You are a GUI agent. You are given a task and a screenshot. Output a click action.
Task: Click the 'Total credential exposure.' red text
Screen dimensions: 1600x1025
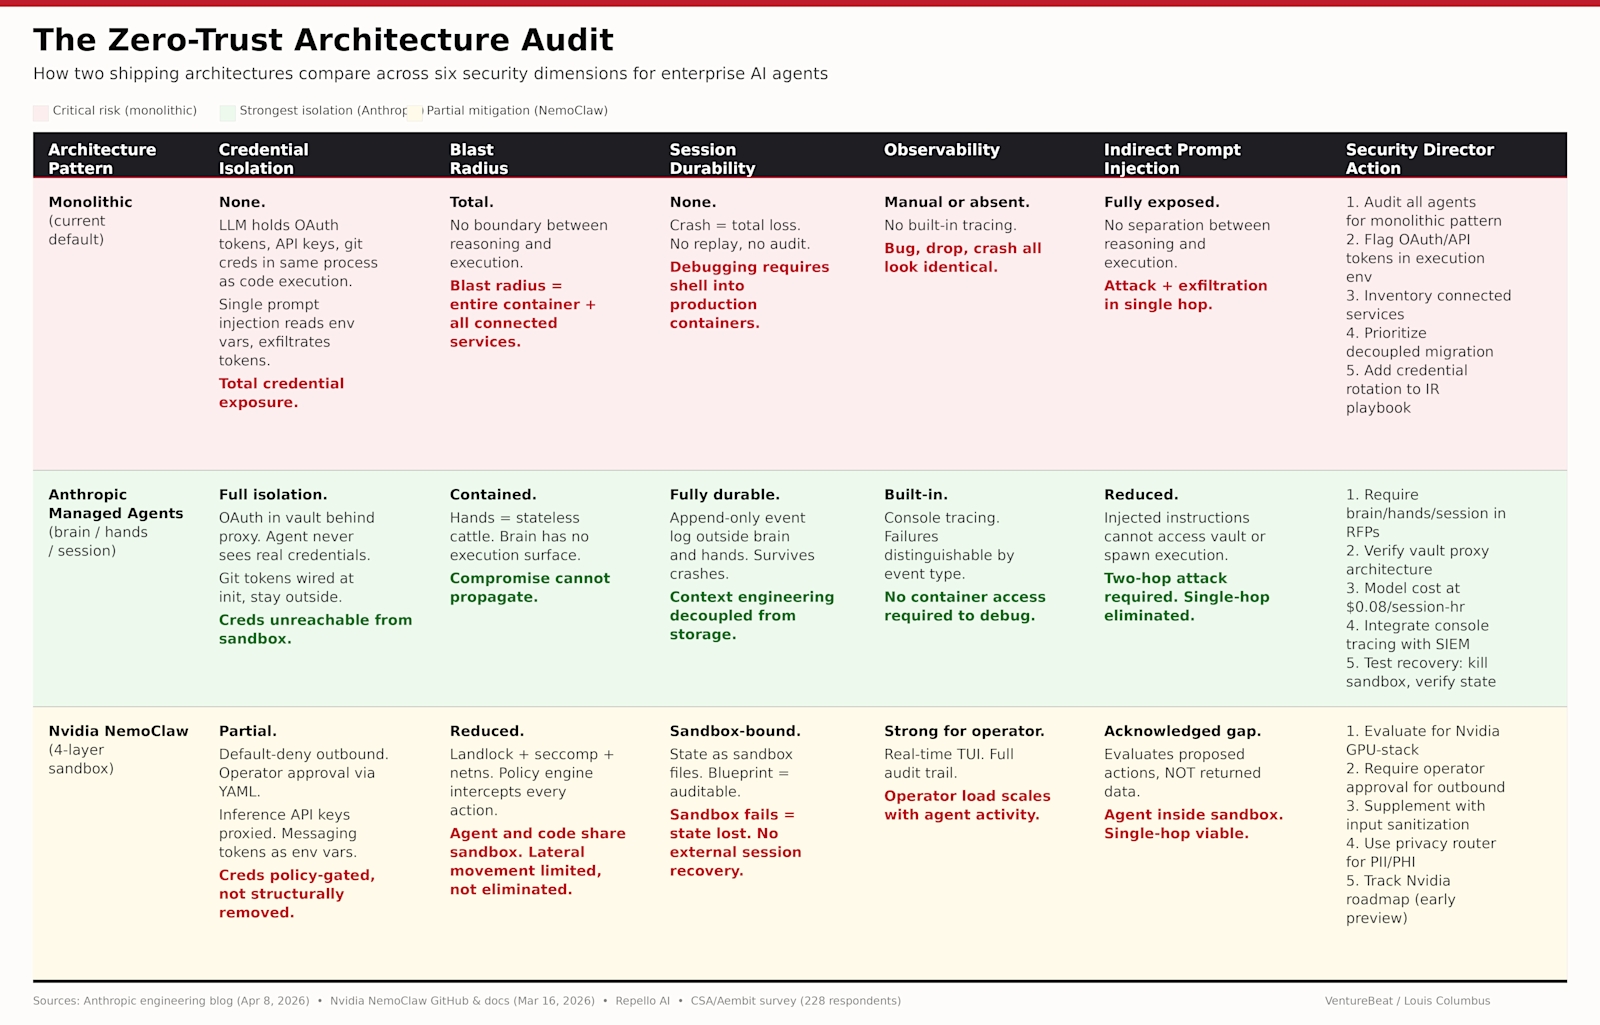(x=281, y=393)
